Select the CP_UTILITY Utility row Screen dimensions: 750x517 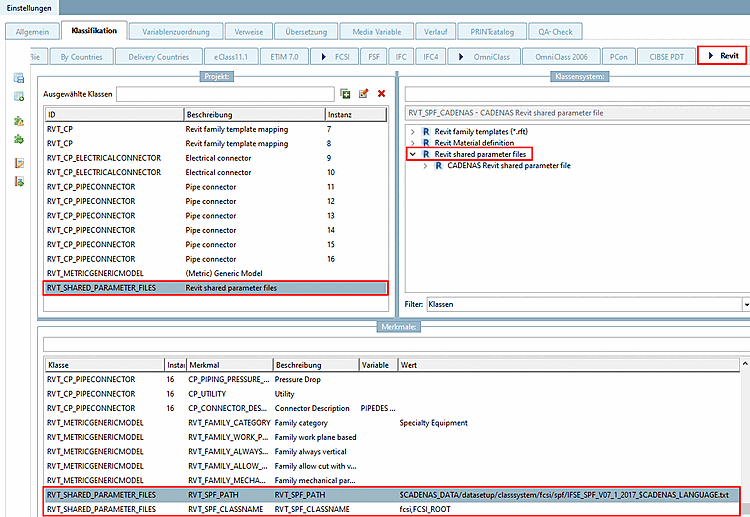click(x=392, y=394)
